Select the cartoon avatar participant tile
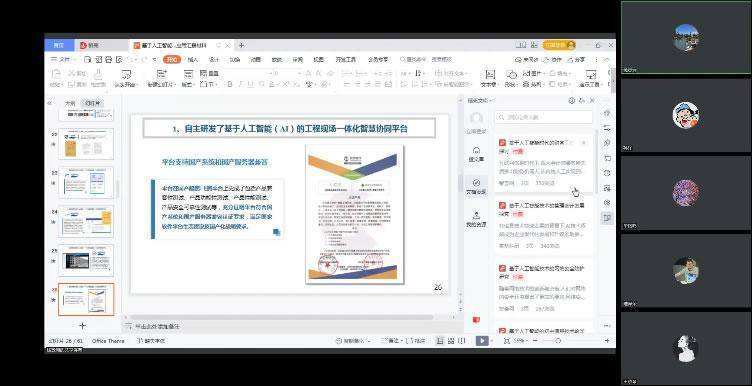This screenshot has height=386, width=752. (686, 116)
